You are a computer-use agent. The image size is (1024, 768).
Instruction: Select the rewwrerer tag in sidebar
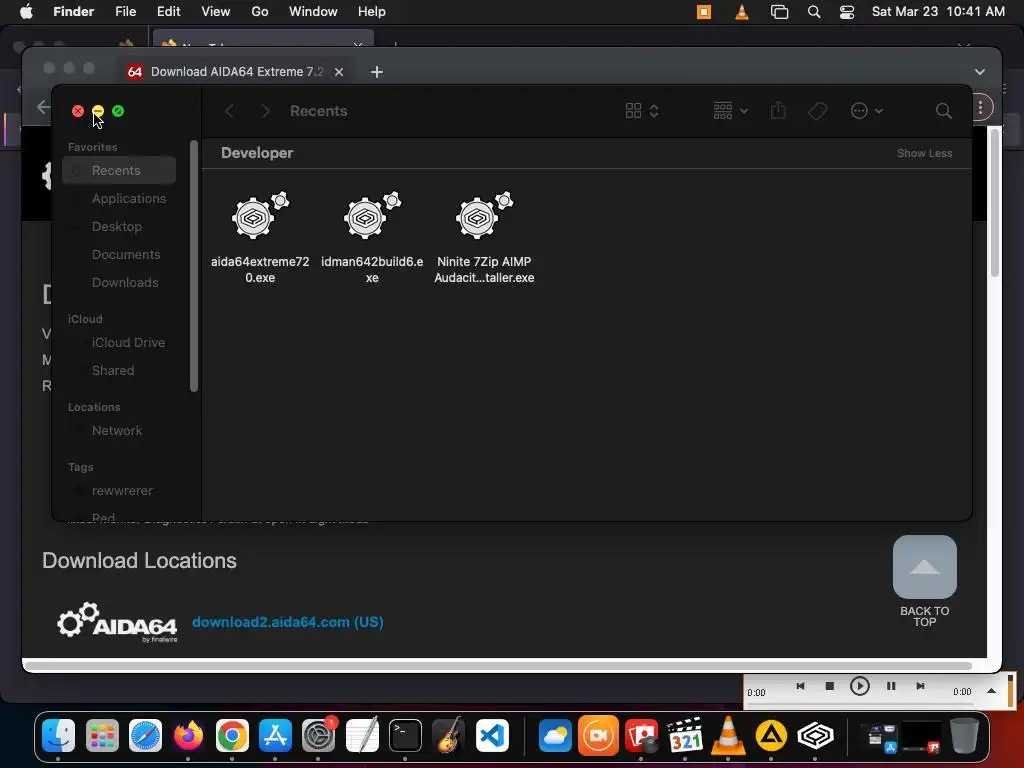[x=119, y=490]
